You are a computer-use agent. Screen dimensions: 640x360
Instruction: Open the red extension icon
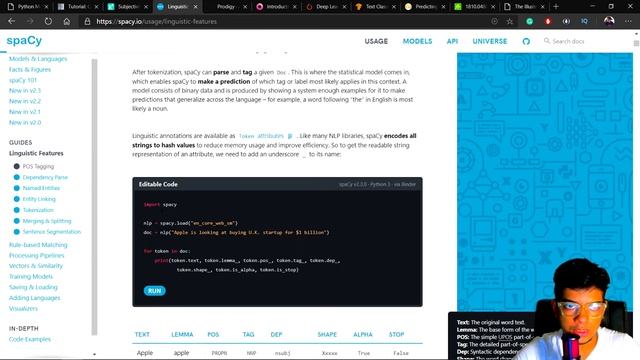(548, 21)
